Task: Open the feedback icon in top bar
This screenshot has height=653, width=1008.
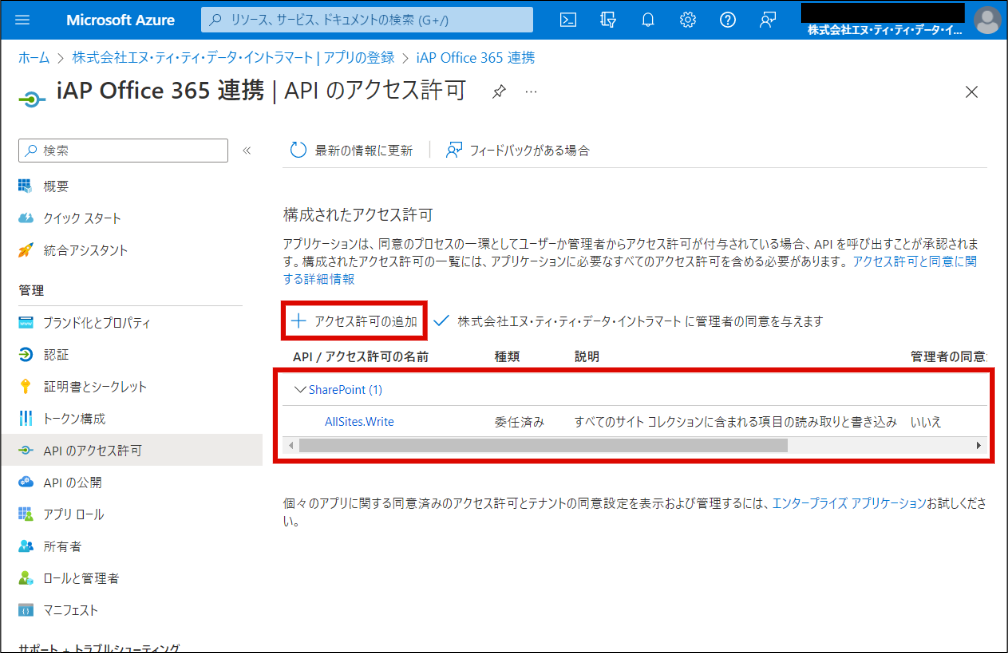Action: pyautogui.click(x=768, y=20)
